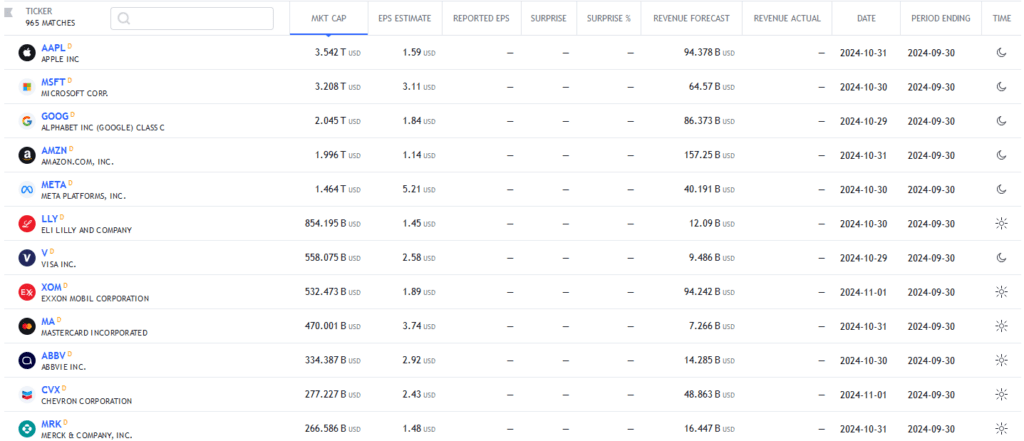The width and height of the screenshot is (1024, 441).
Task: Click the moon time icon in GOOG row
Action: [1001, 121]
